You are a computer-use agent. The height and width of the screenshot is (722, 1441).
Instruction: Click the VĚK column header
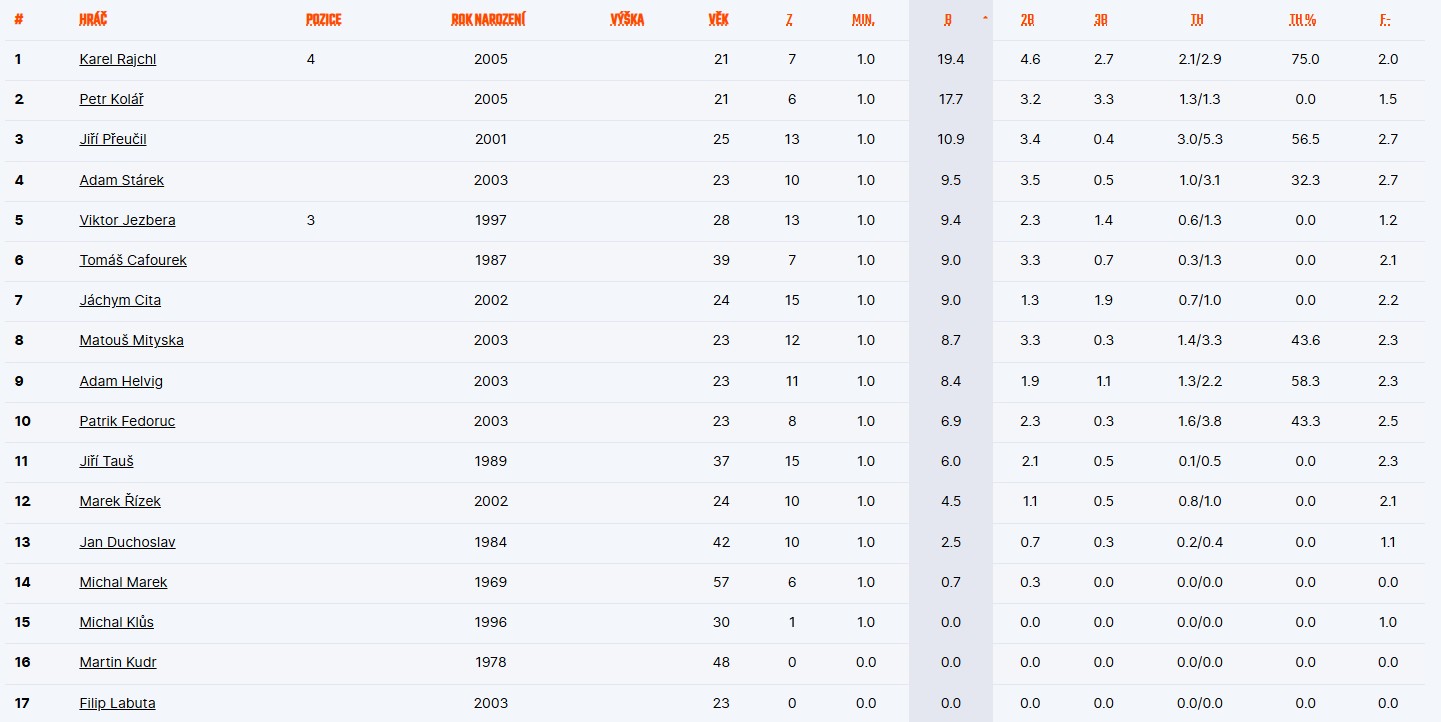718,20
